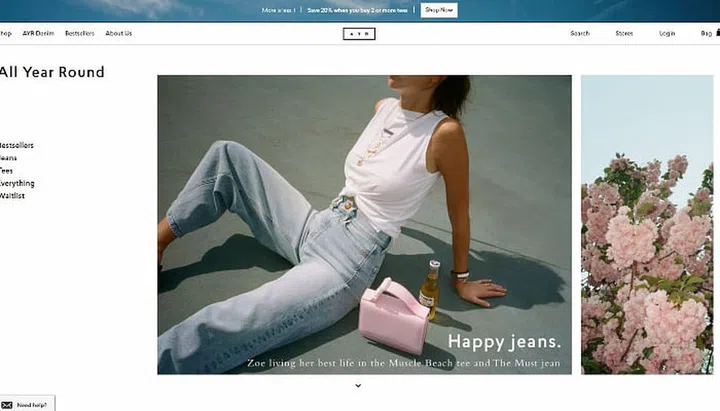Click the All Year Round heading

point(52,72)
